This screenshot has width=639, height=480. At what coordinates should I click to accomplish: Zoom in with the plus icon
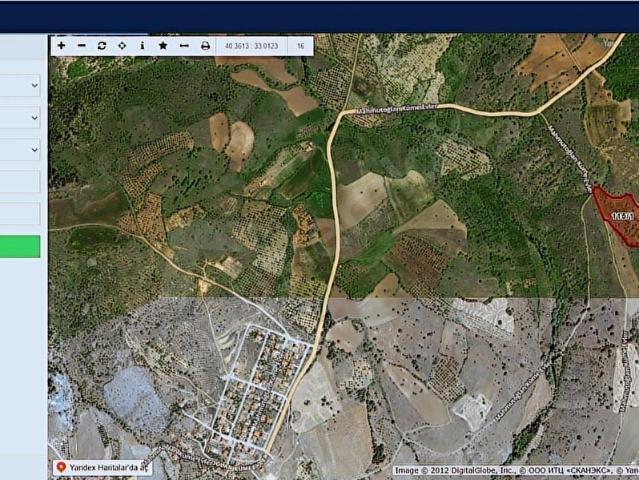coord(61,46)
